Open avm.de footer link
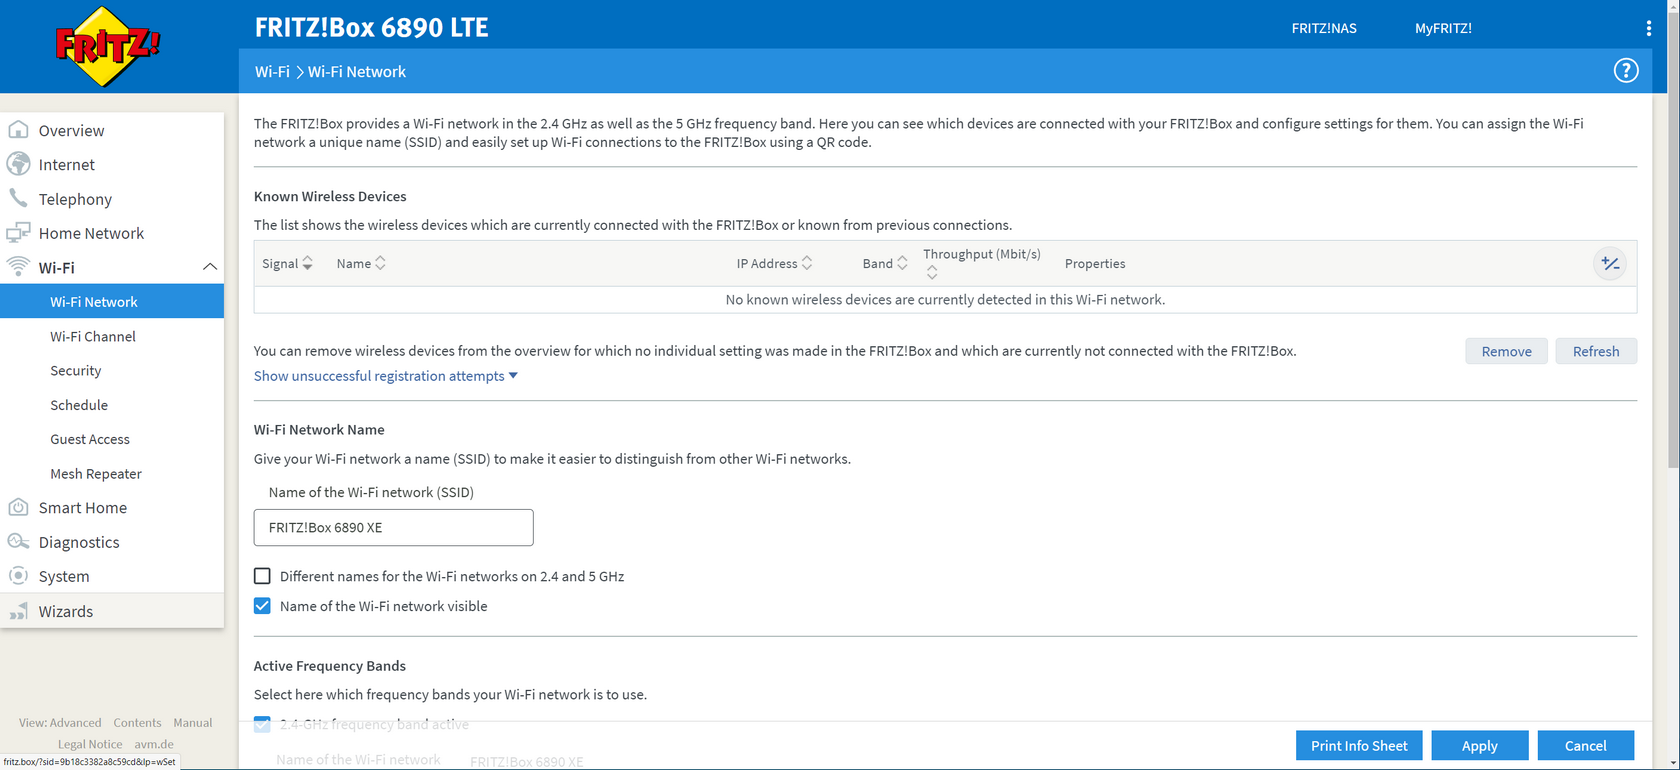This screenshot has height=770, width=1680. [x=154, y=744]
